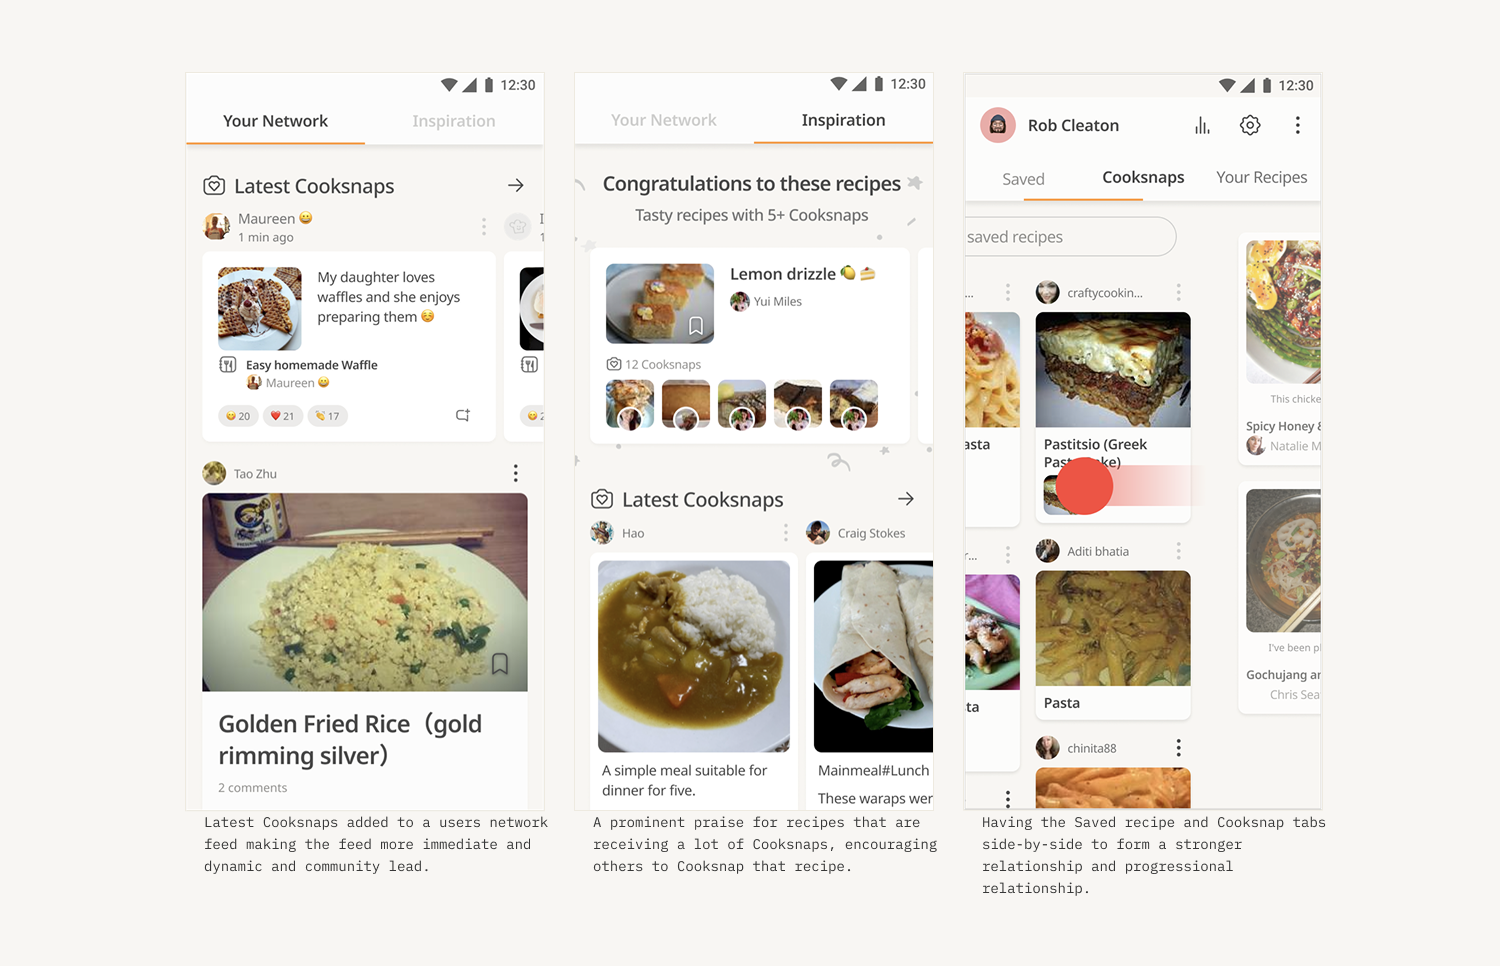Open settings gear in Rob Cleaton profile
This screenshot has width=1500, height=966.
(x=1250, y=125)
